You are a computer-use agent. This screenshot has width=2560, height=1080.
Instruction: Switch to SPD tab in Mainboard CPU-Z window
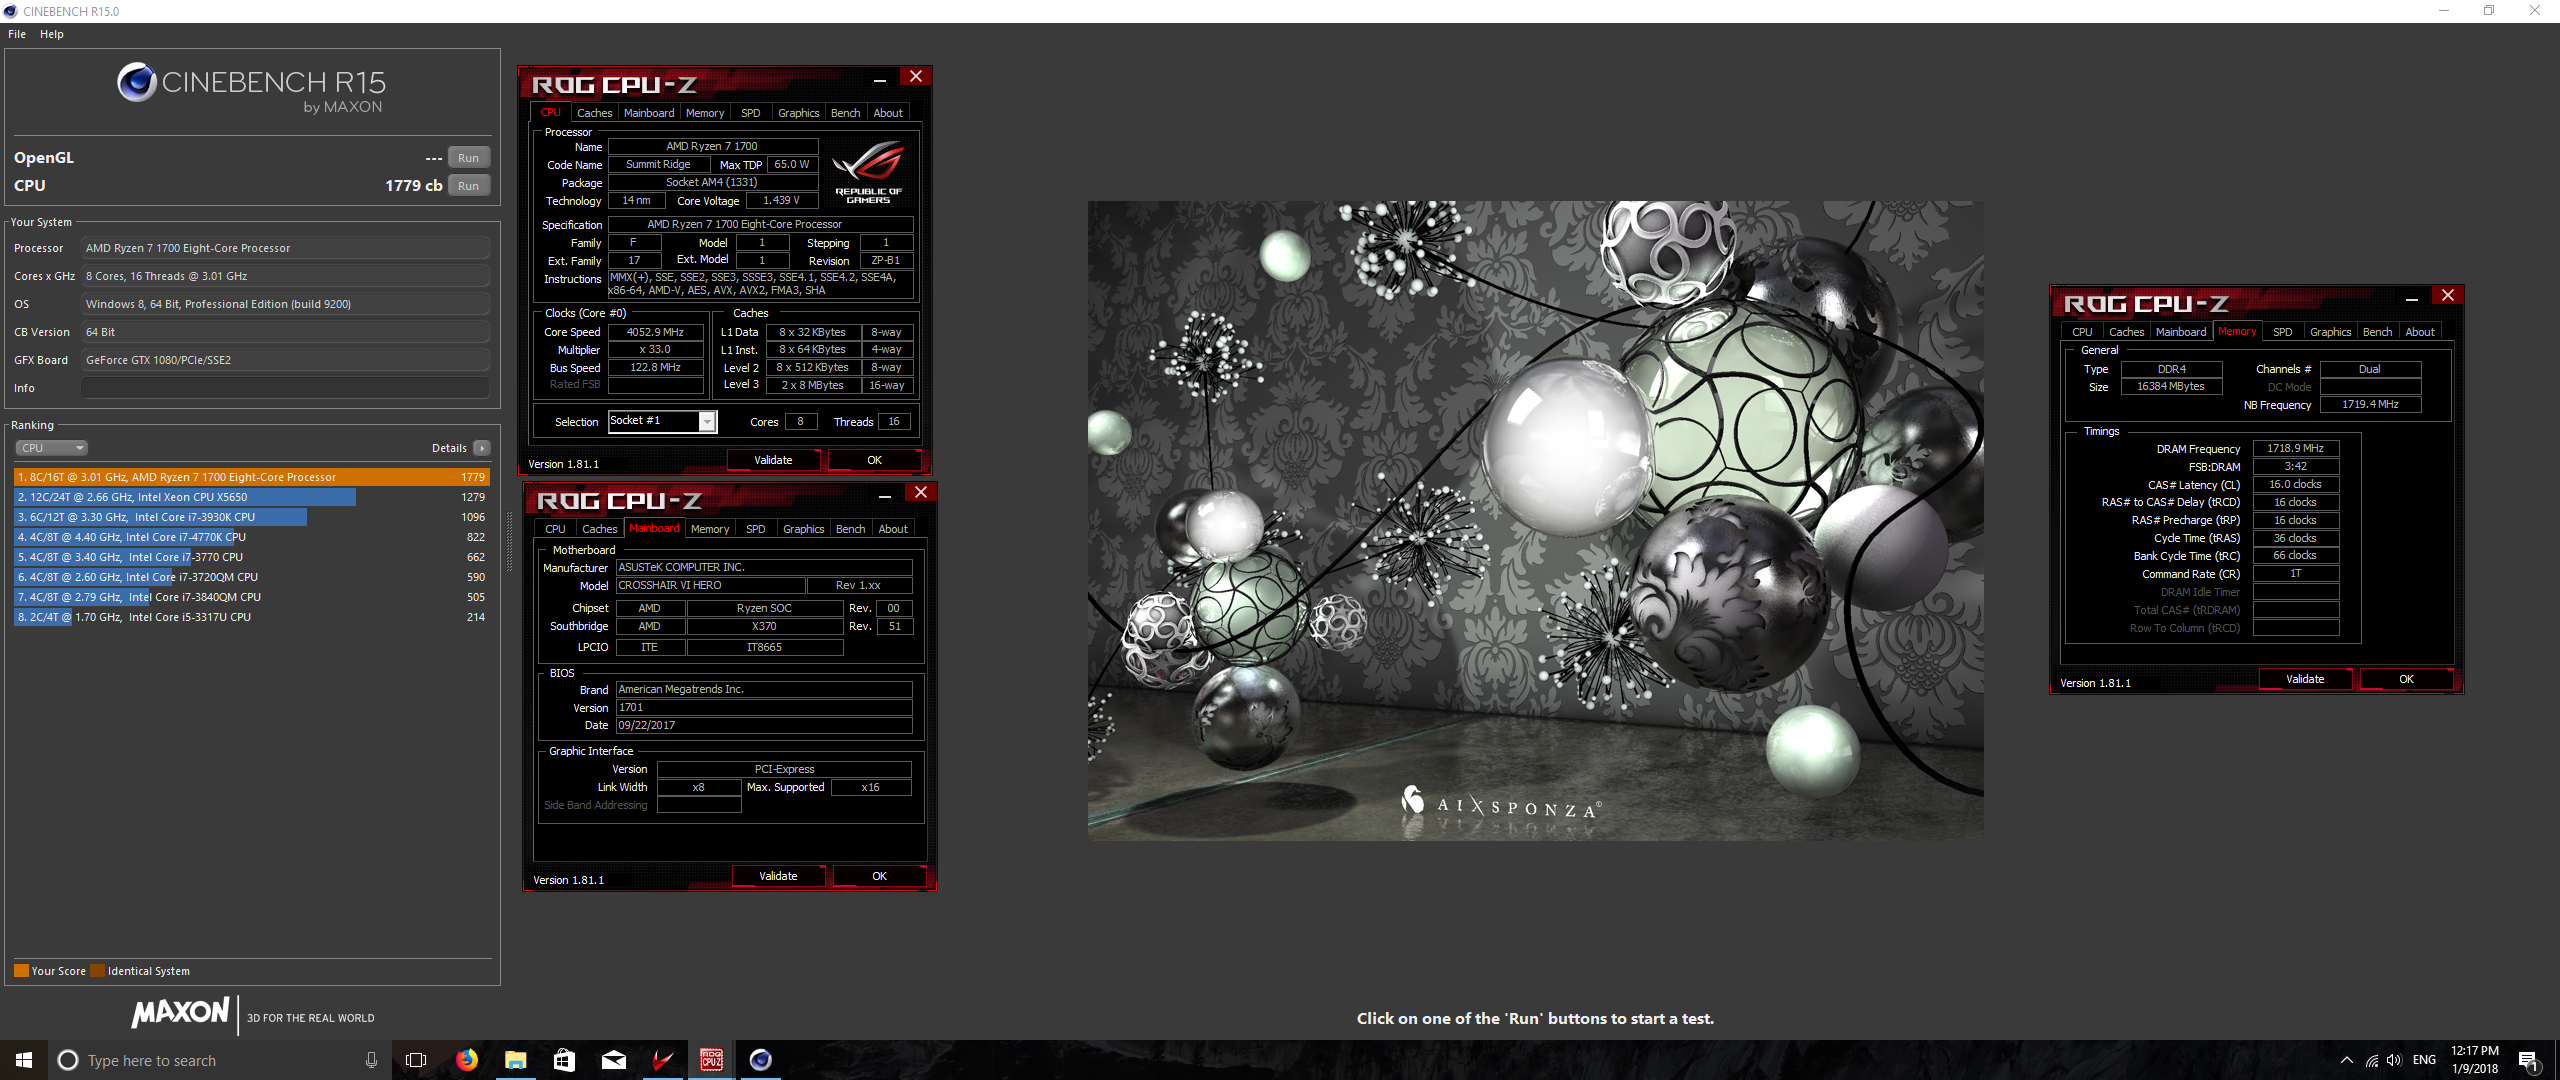[x=756, y=529]
